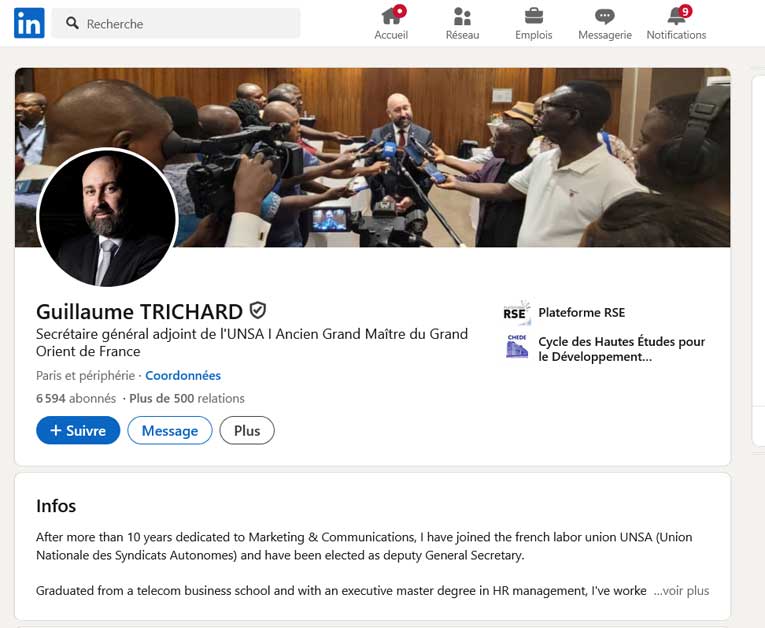Screen dimensions: 765x628
Task: Expand the Infos text with voir plus
Action: (x=681, y=590)
